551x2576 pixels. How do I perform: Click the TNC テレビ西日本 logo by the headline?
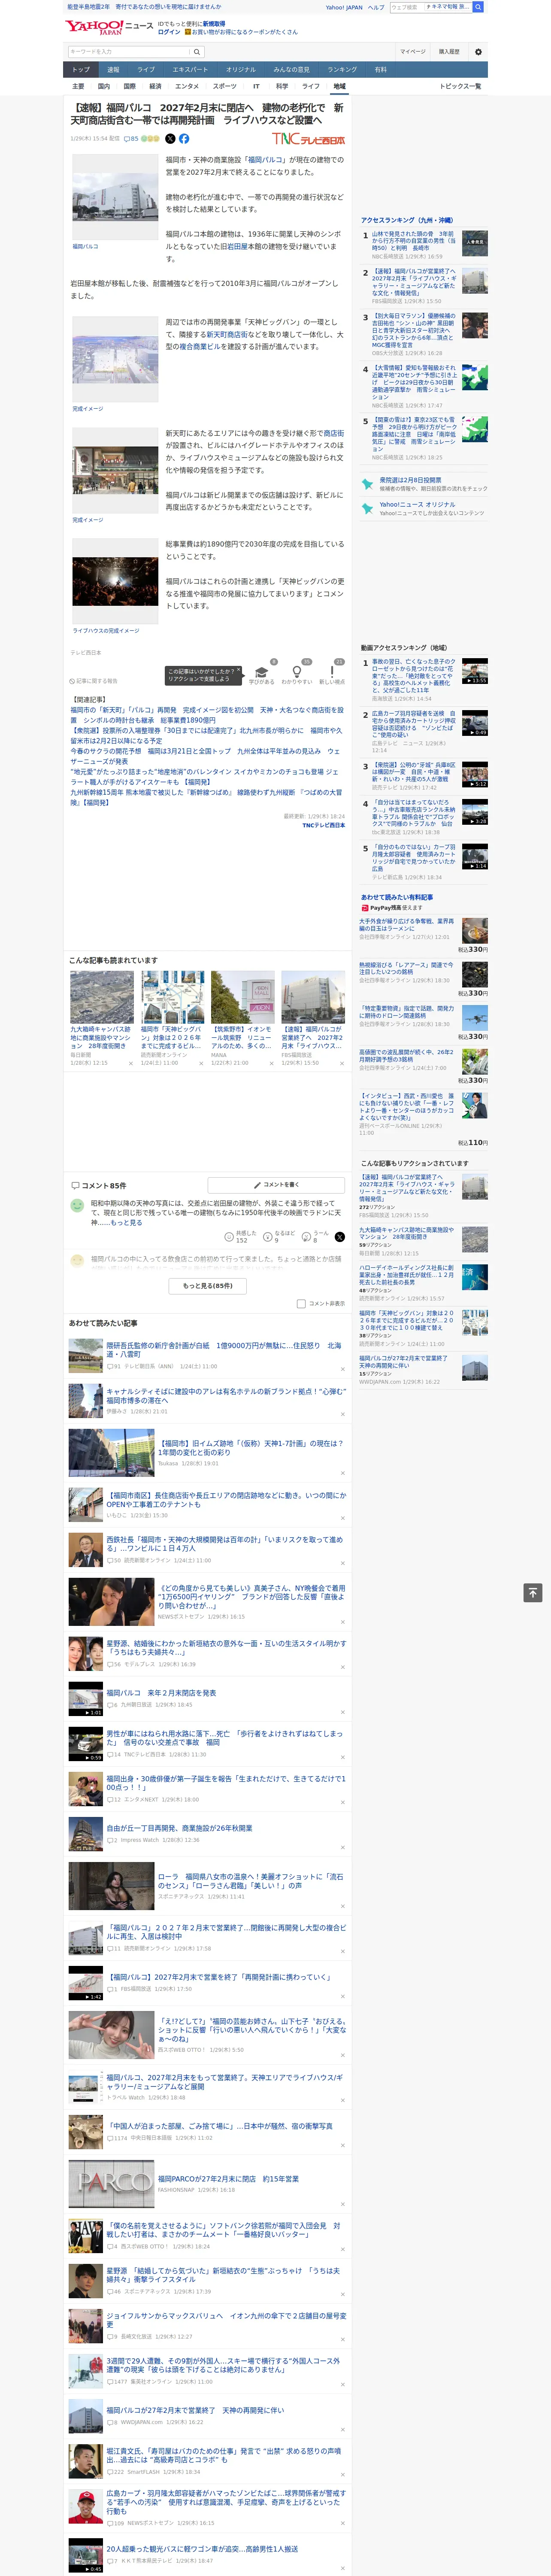[x=308, y=139]
